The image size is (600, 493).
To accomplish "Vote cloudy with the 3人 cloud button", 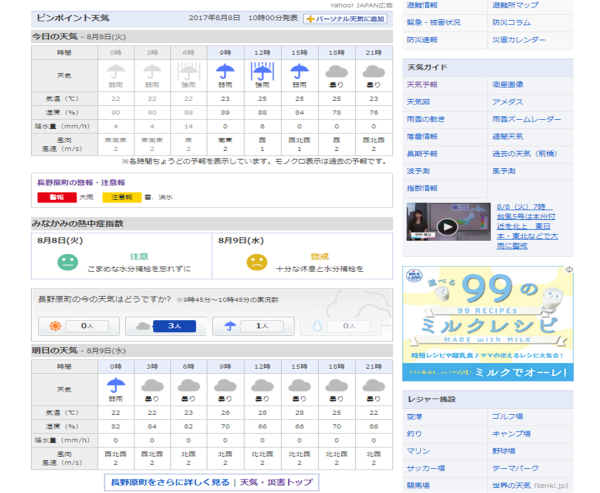I will (x=166, y=326).
